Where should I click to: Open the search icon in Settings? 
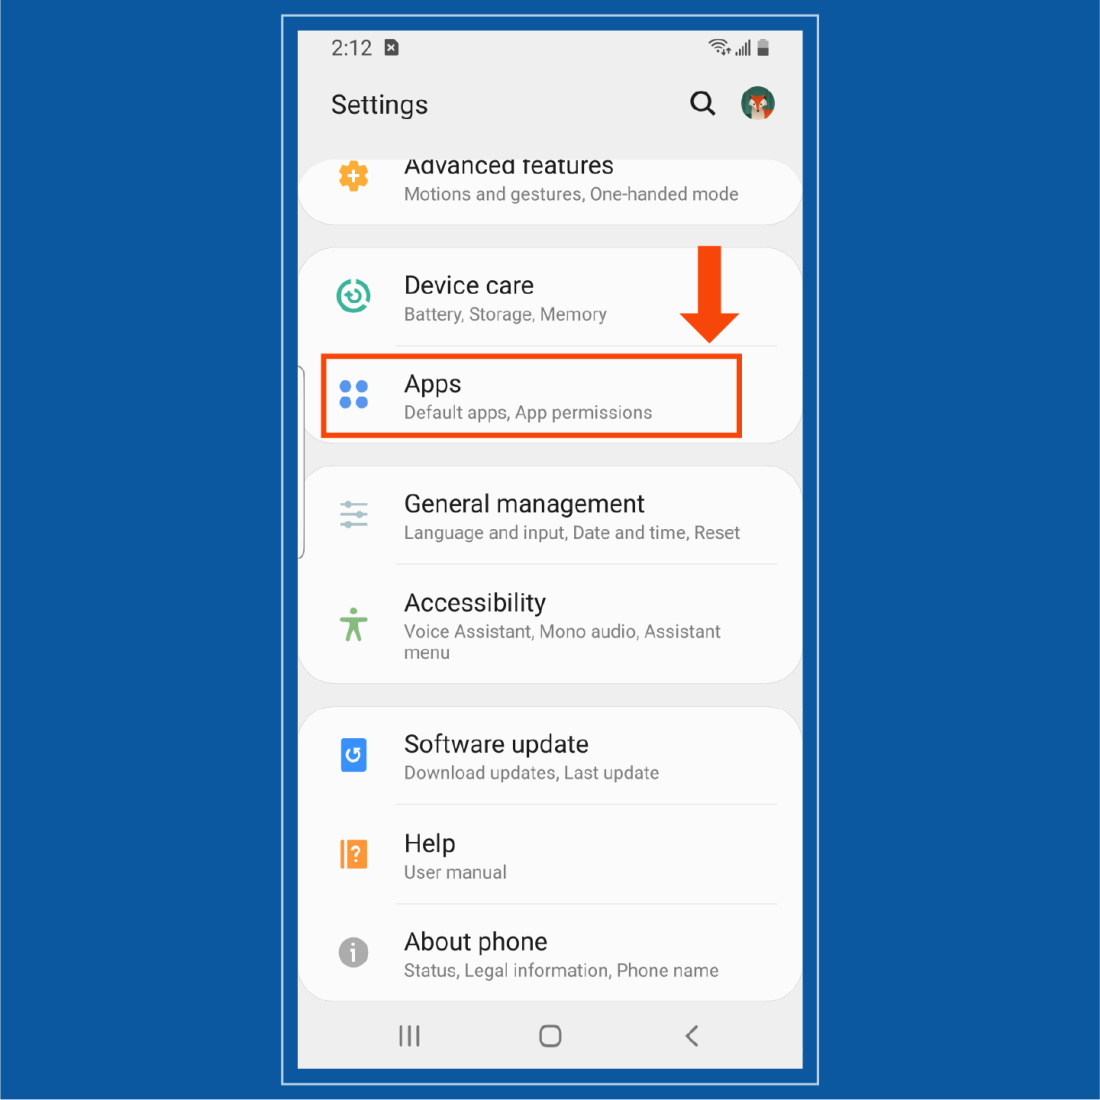pos(702,103)
